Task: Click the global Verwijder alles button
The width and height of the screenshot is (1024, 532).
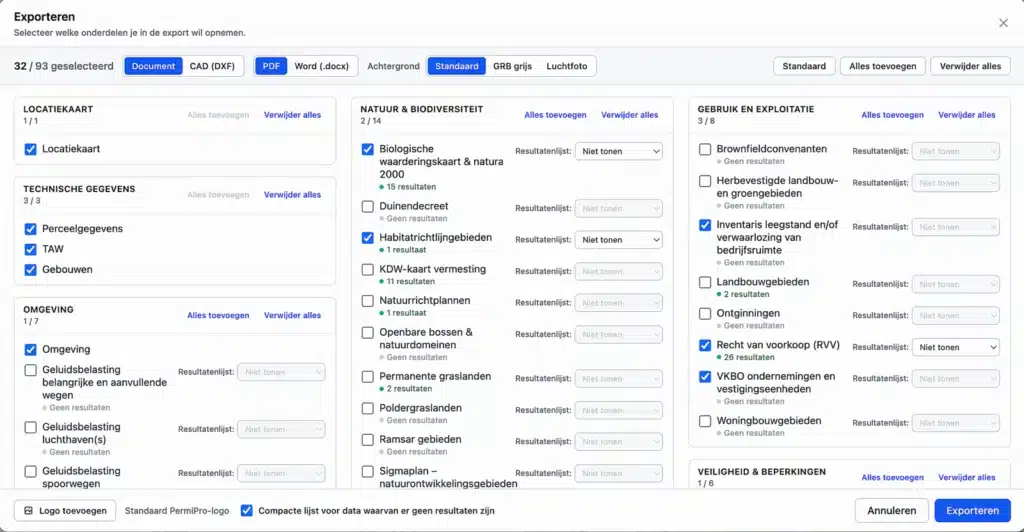Action: pyautogui.click(x=970, y=66)
